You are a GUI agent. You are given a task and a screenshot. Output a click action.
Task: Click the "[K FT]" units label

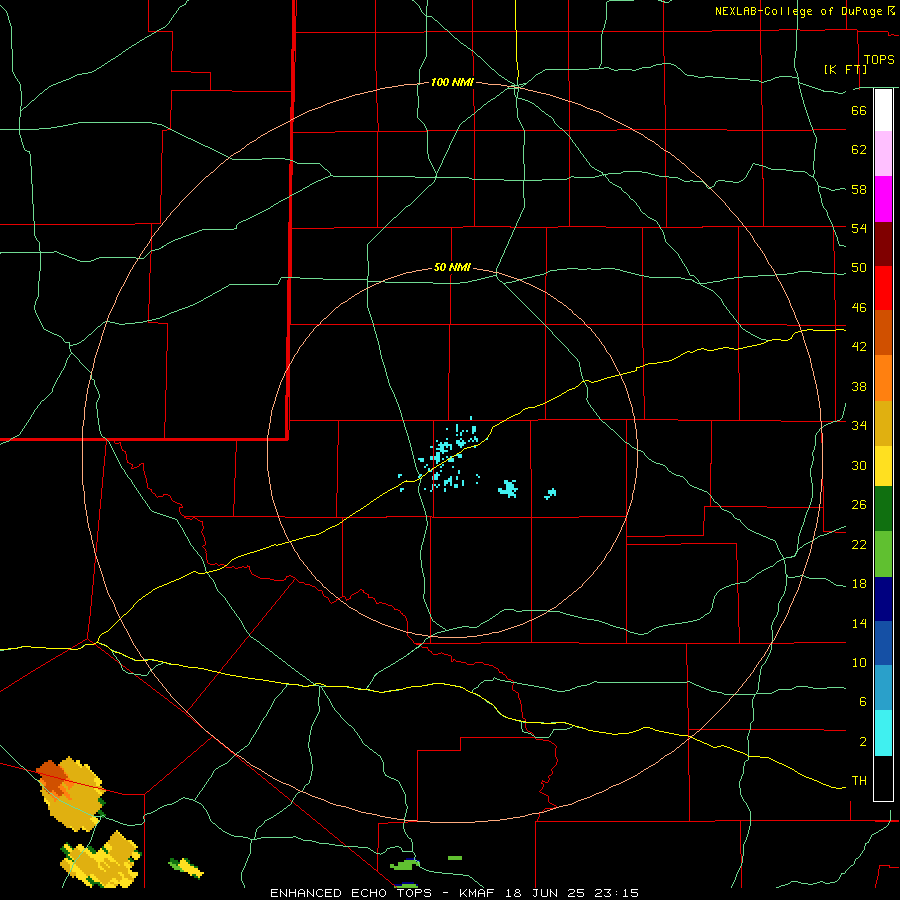(845, 69)
